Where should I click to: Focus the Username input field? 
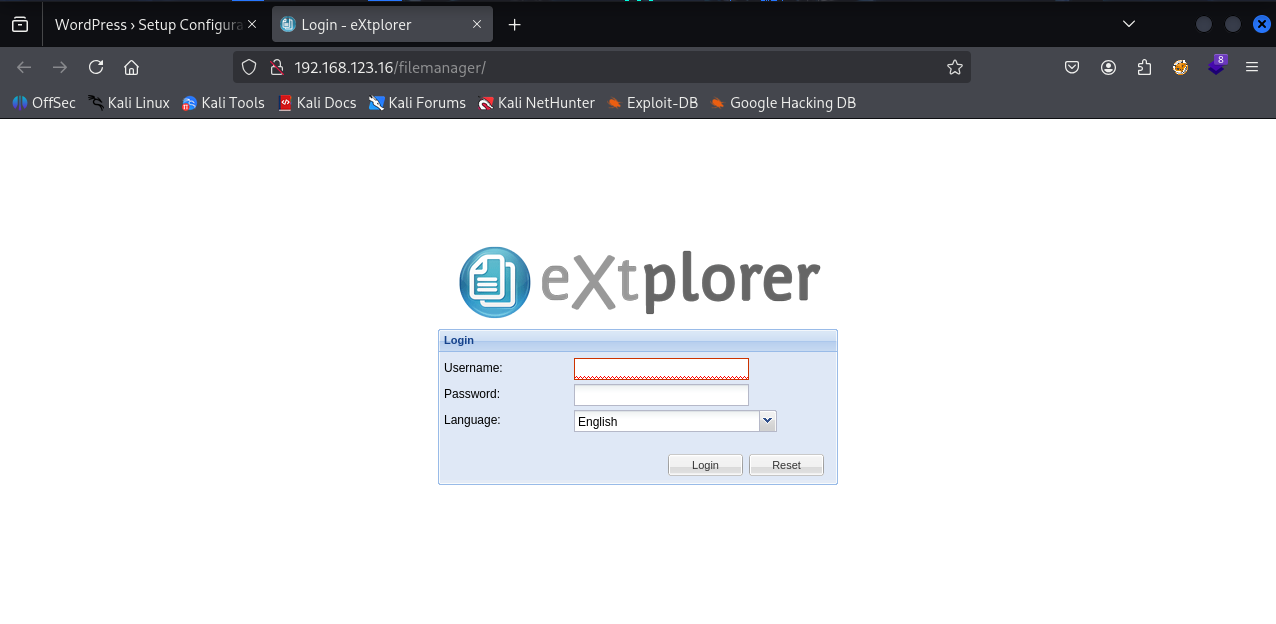coord(661,369)
